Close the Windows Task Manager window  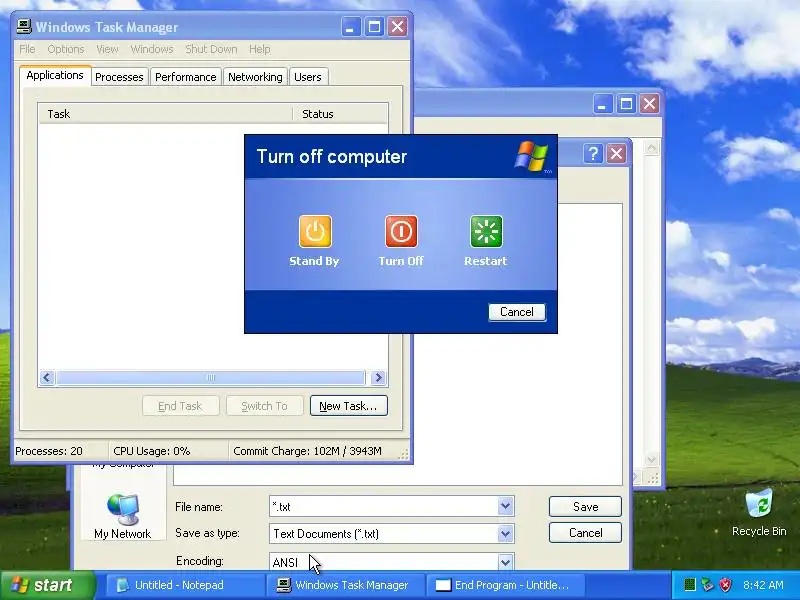click(x=397, y=27)
